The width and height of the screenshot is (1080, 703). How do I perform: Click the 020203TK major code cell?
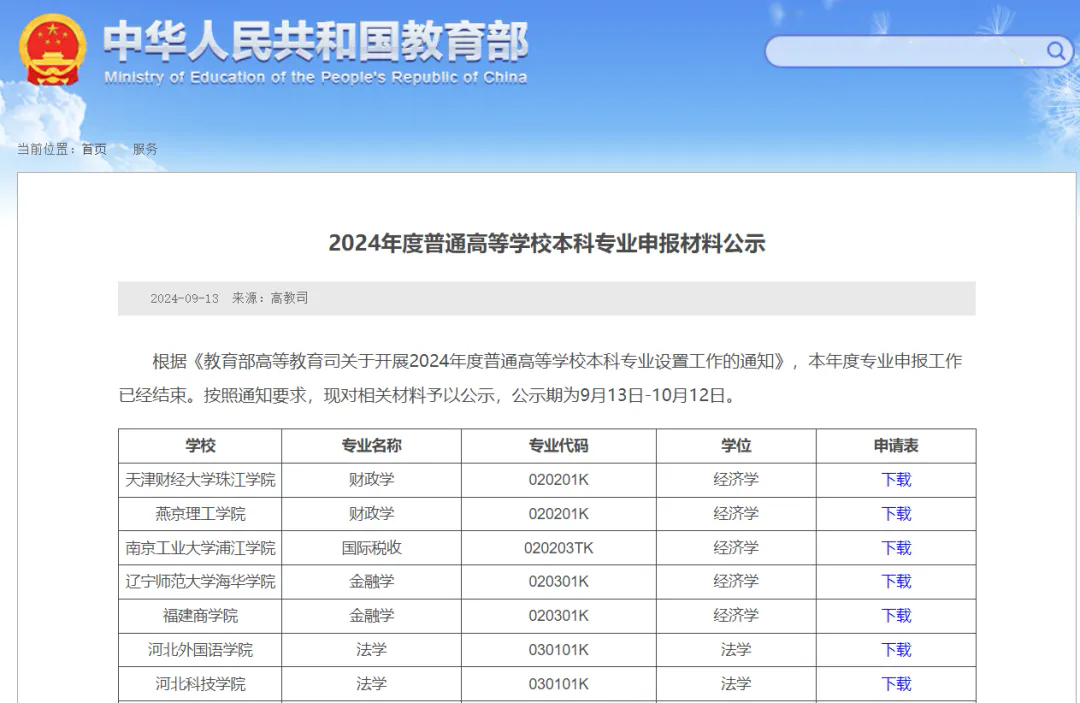(558, 548)
